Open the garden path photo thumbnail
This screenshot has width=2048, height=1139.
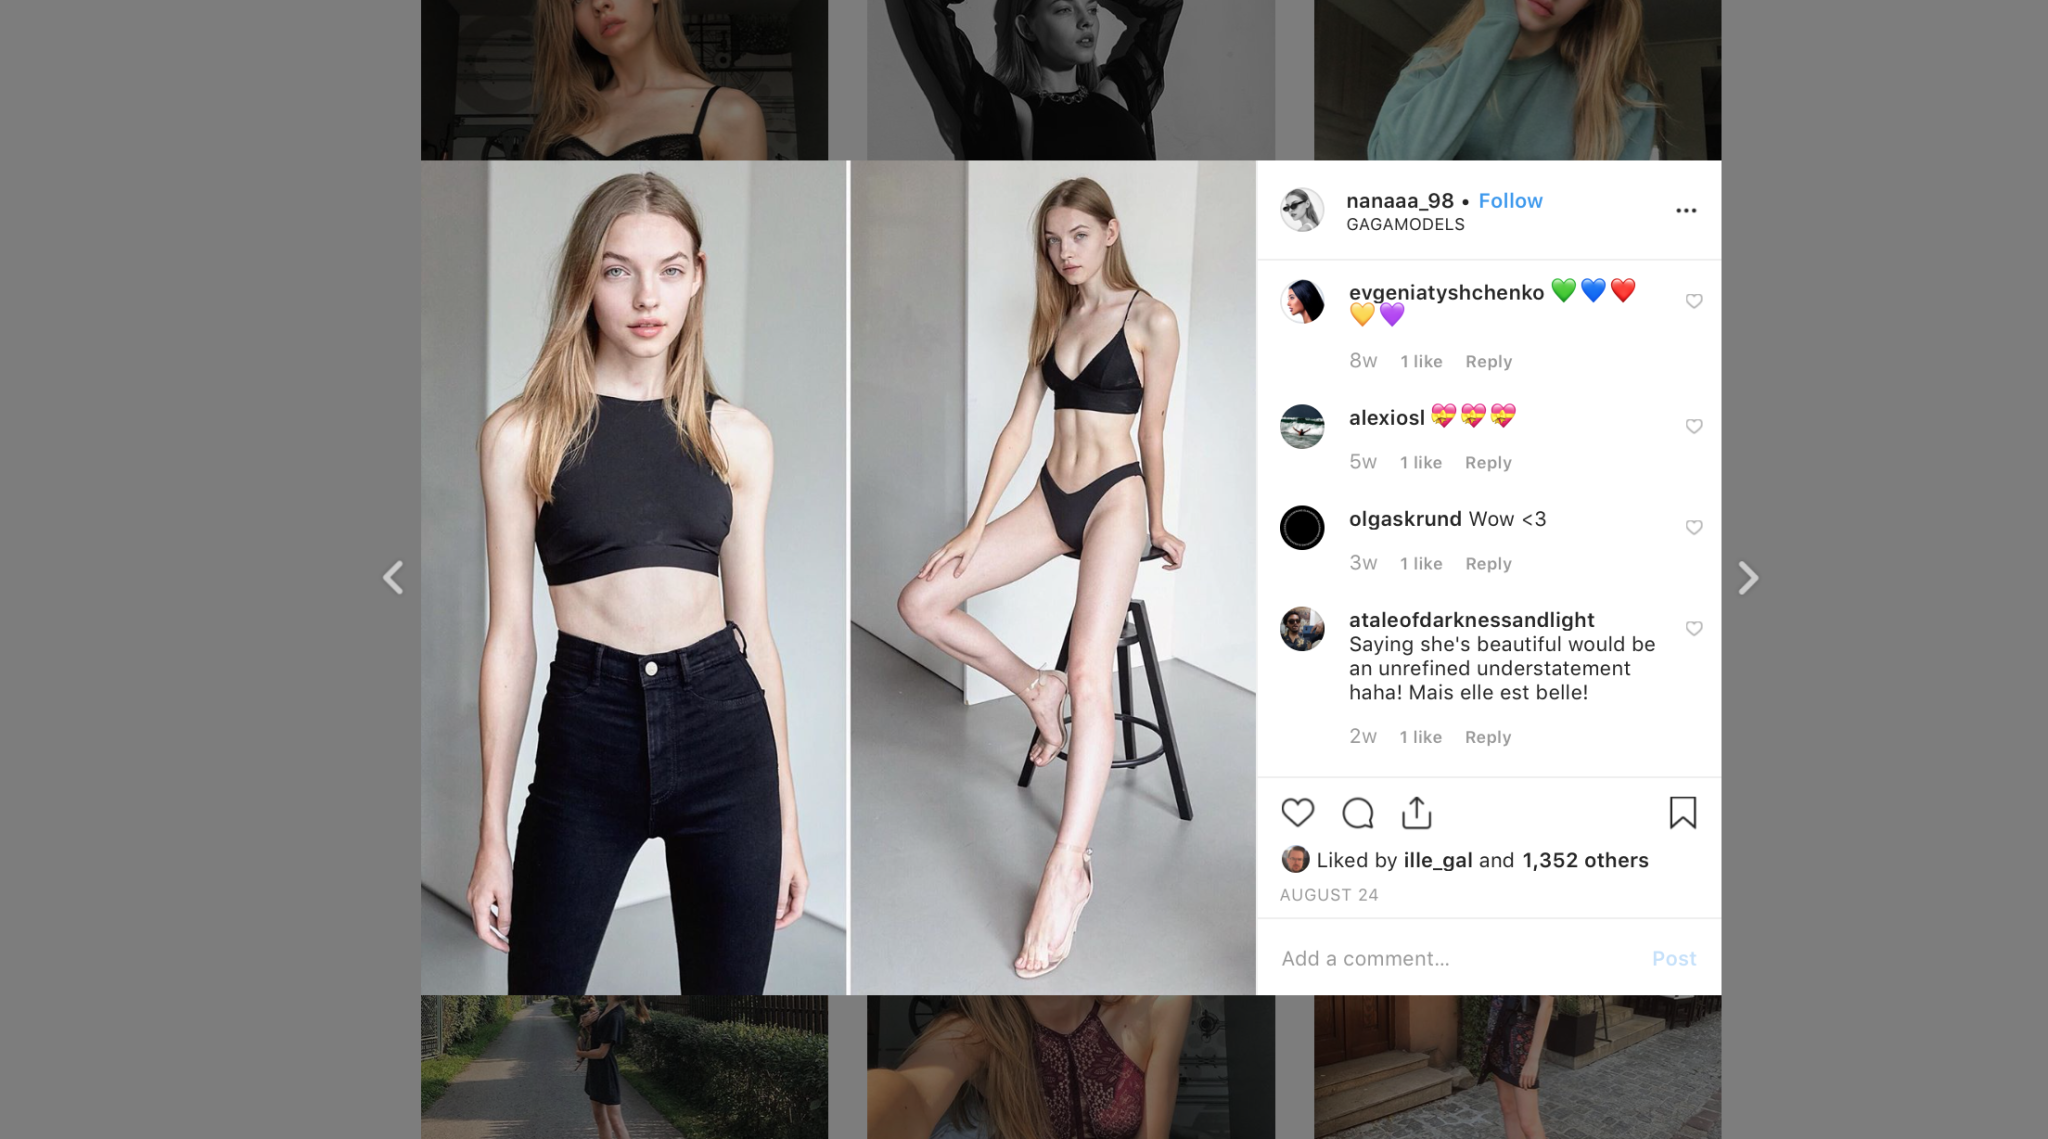(x=624, y=1067)
